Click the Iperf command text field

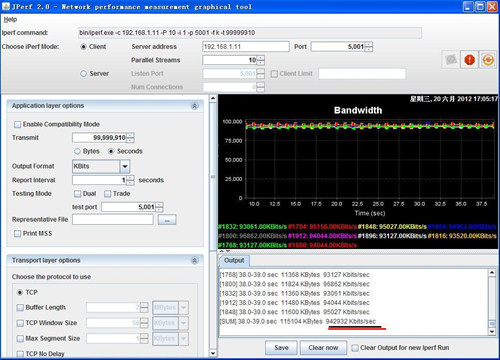pyautogui.click(x=250, y=33)
